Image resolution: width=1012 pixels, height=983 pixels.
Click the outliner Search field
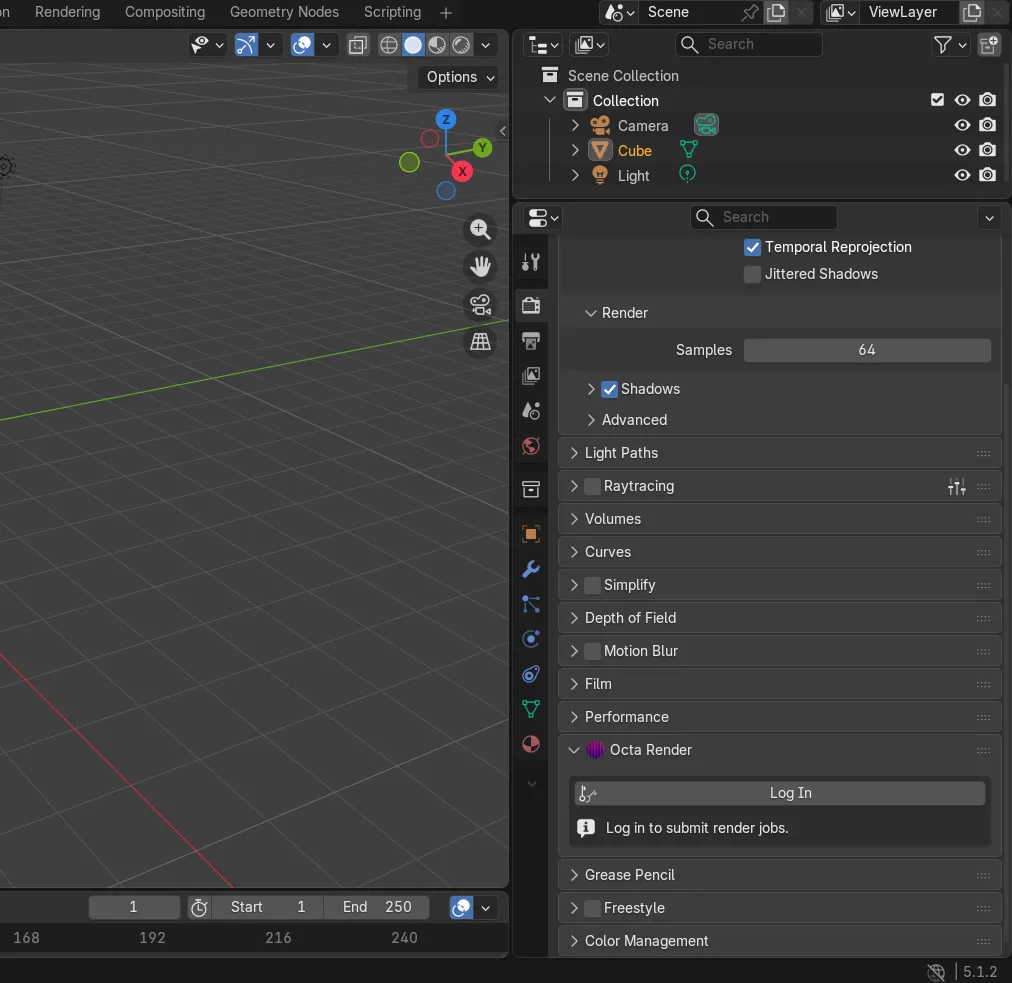pos(749,45)
